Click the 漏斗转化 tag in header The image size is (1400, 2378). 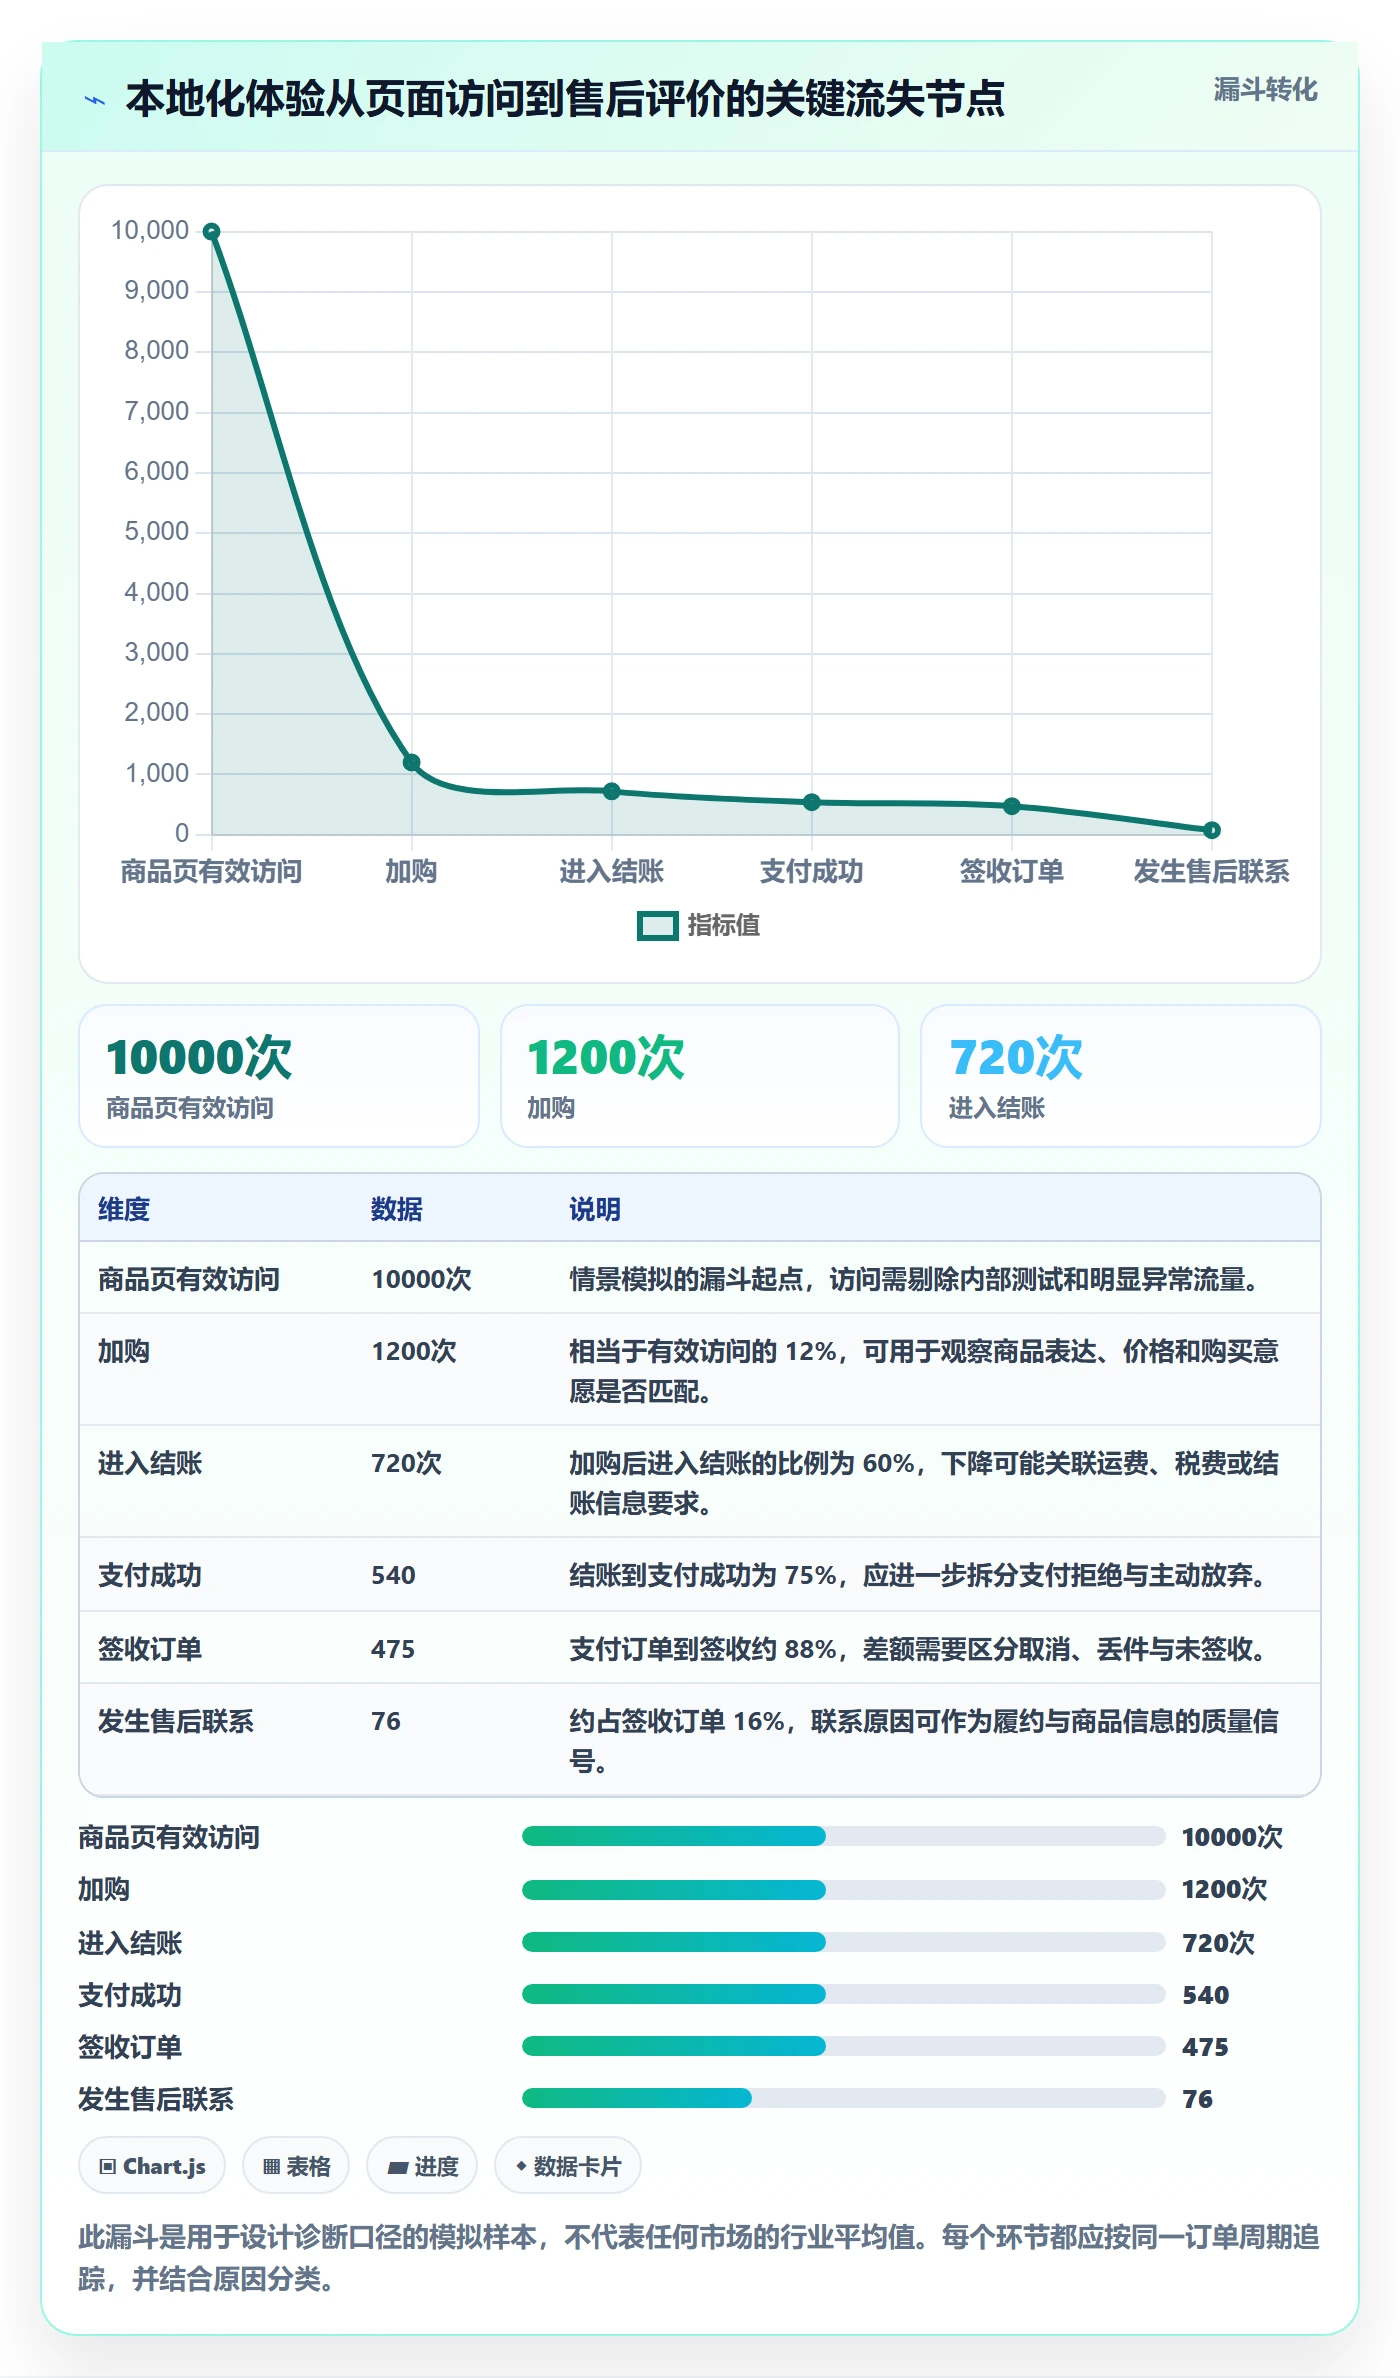(x=1265, y=90)
